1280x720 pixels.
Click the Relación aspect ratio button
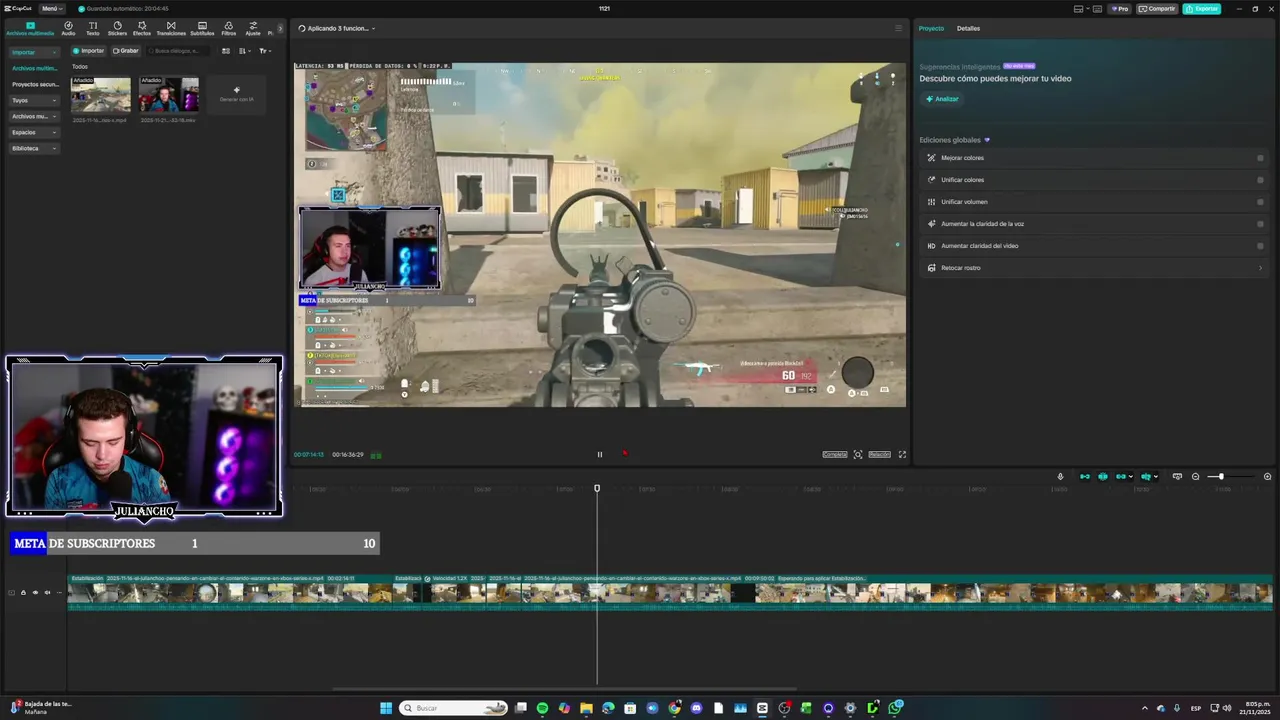[879, 454]
